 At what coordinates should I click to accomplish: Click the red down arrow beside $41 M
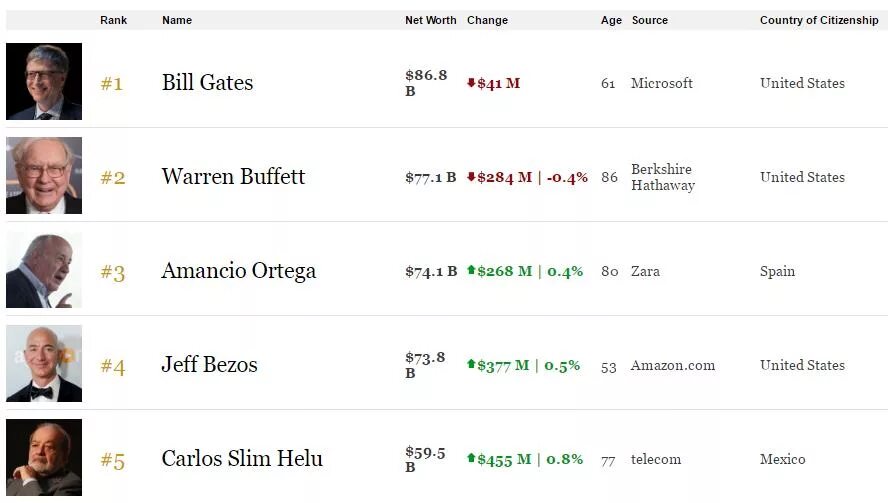tap(471, 83)
